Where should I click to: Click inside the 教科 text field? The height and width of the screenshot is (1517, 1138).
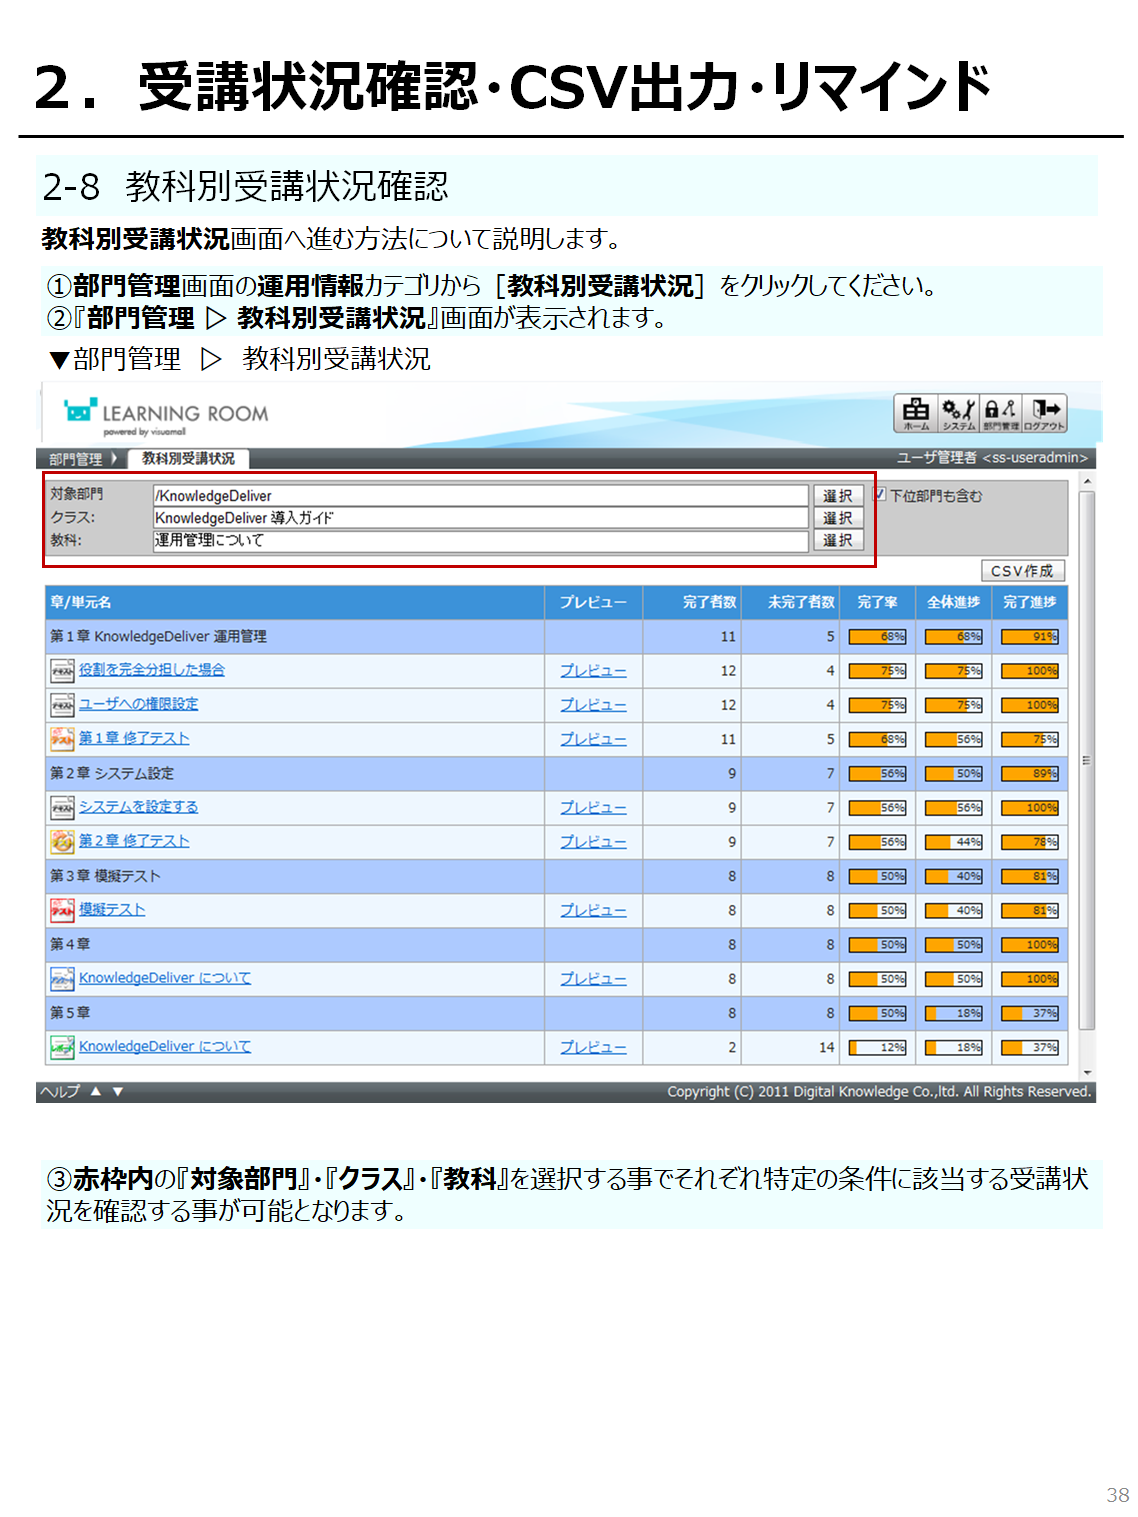pos(480,541)
